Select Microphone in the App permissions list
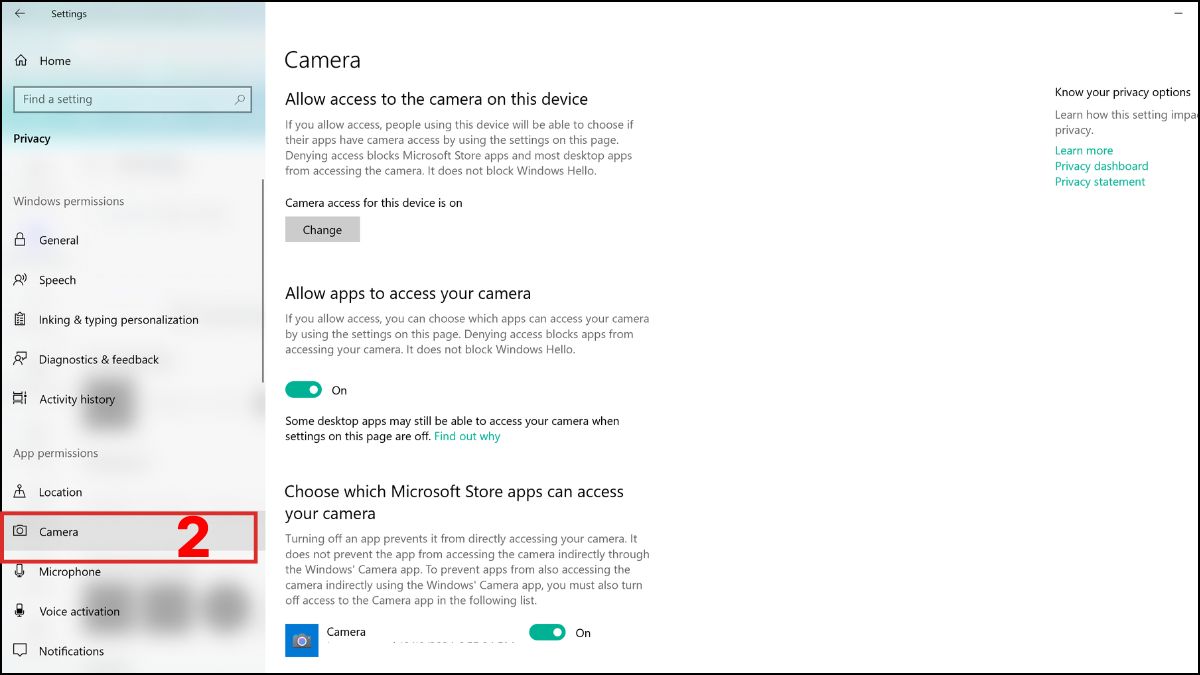This screenshot has width=1200, height=675. (x=72, y=571)
